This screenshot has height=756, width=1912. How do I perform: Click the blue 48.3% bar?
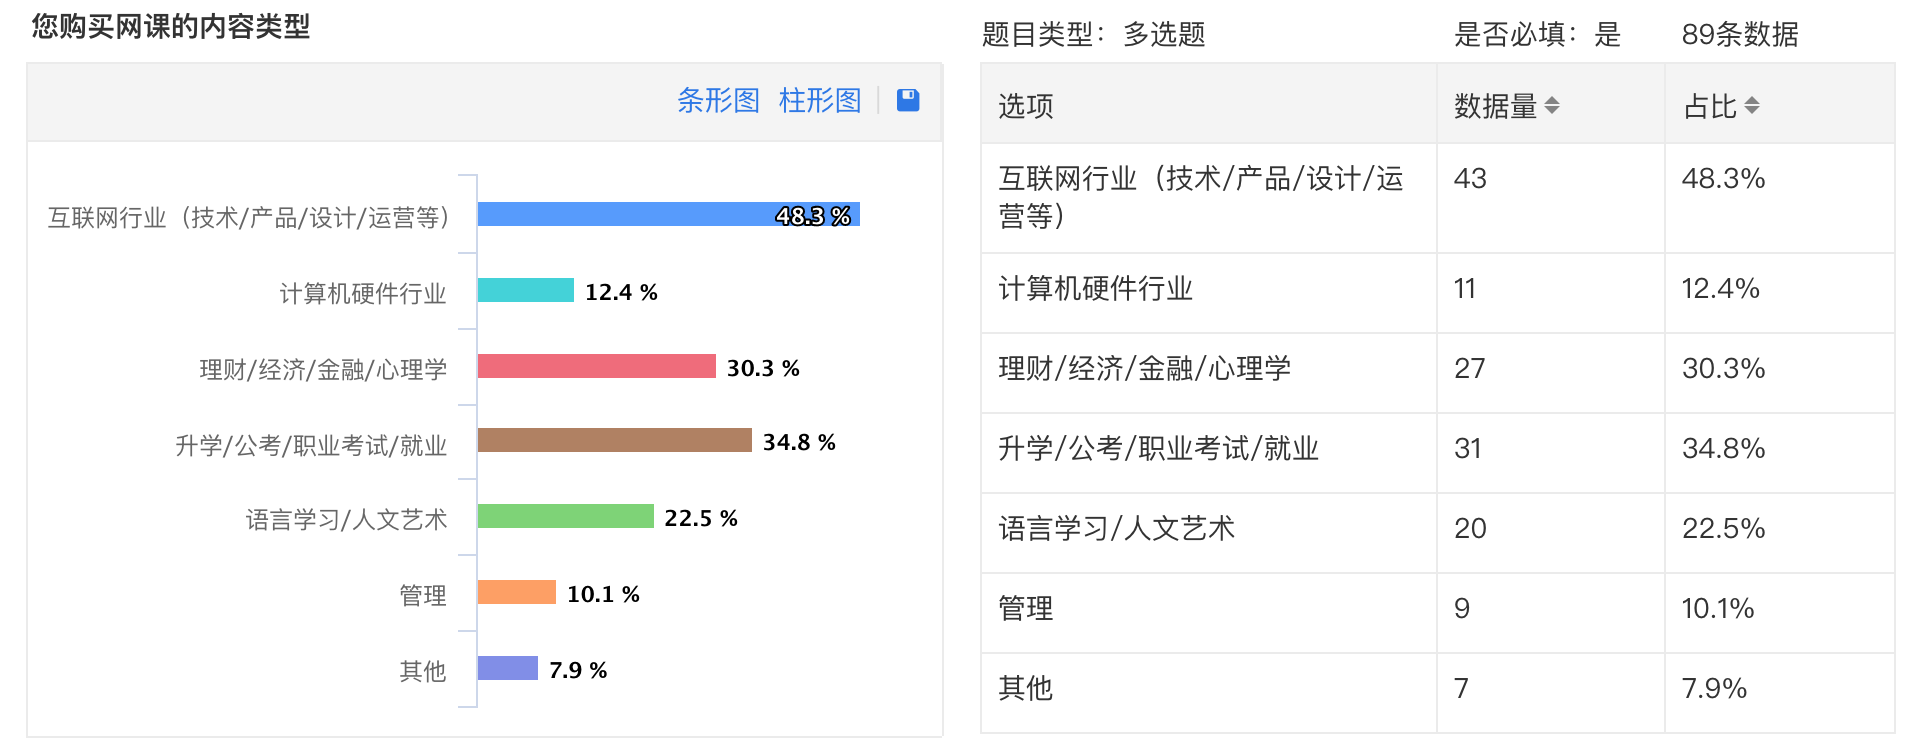coord(668,215)
